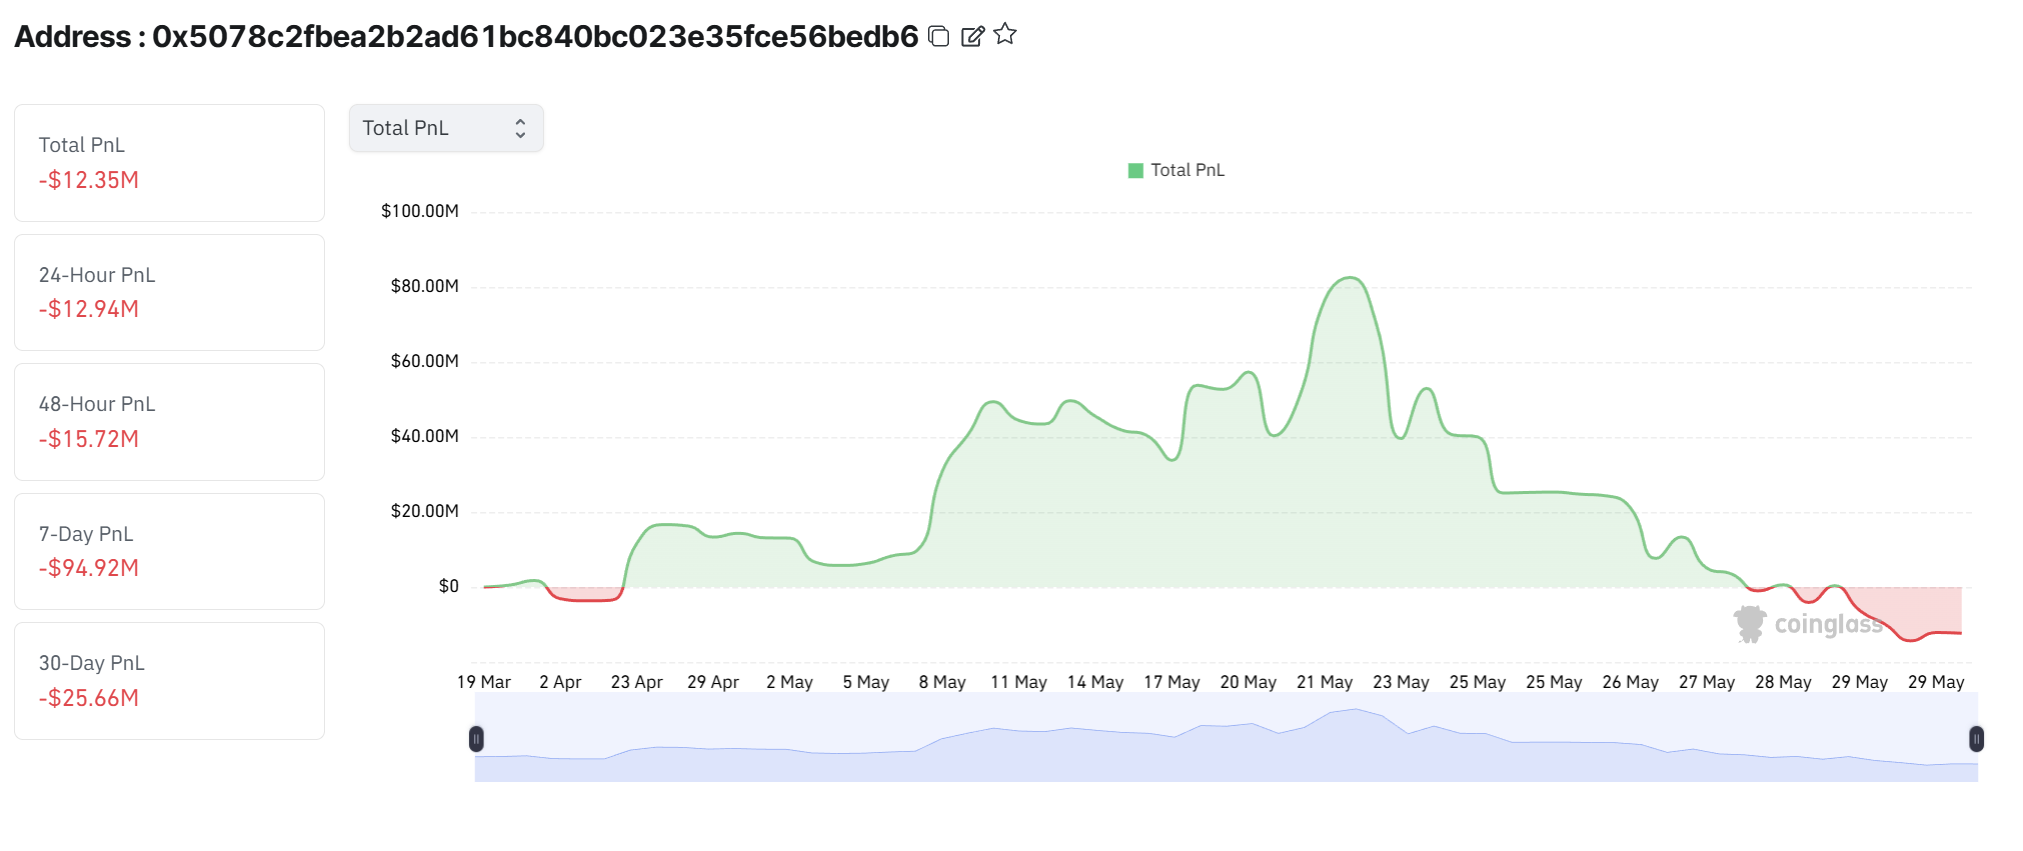This screenshot has width=2023, height=851.
Task: Select the 7-Day PnL card
Action: (x=169, y=551)
